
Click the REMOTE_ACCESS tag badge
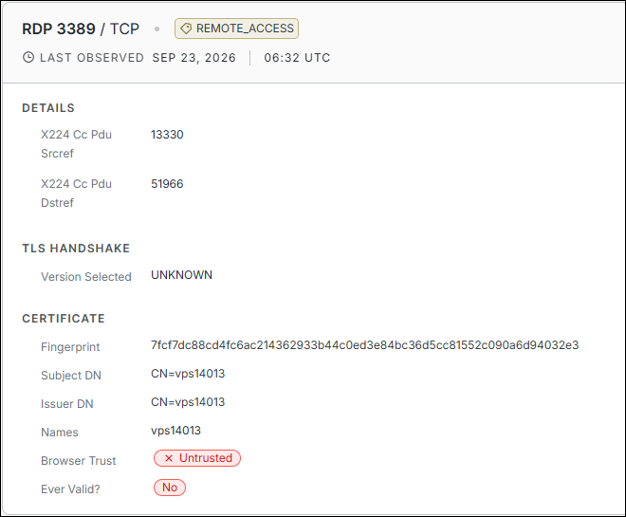(x=236, y=28)
